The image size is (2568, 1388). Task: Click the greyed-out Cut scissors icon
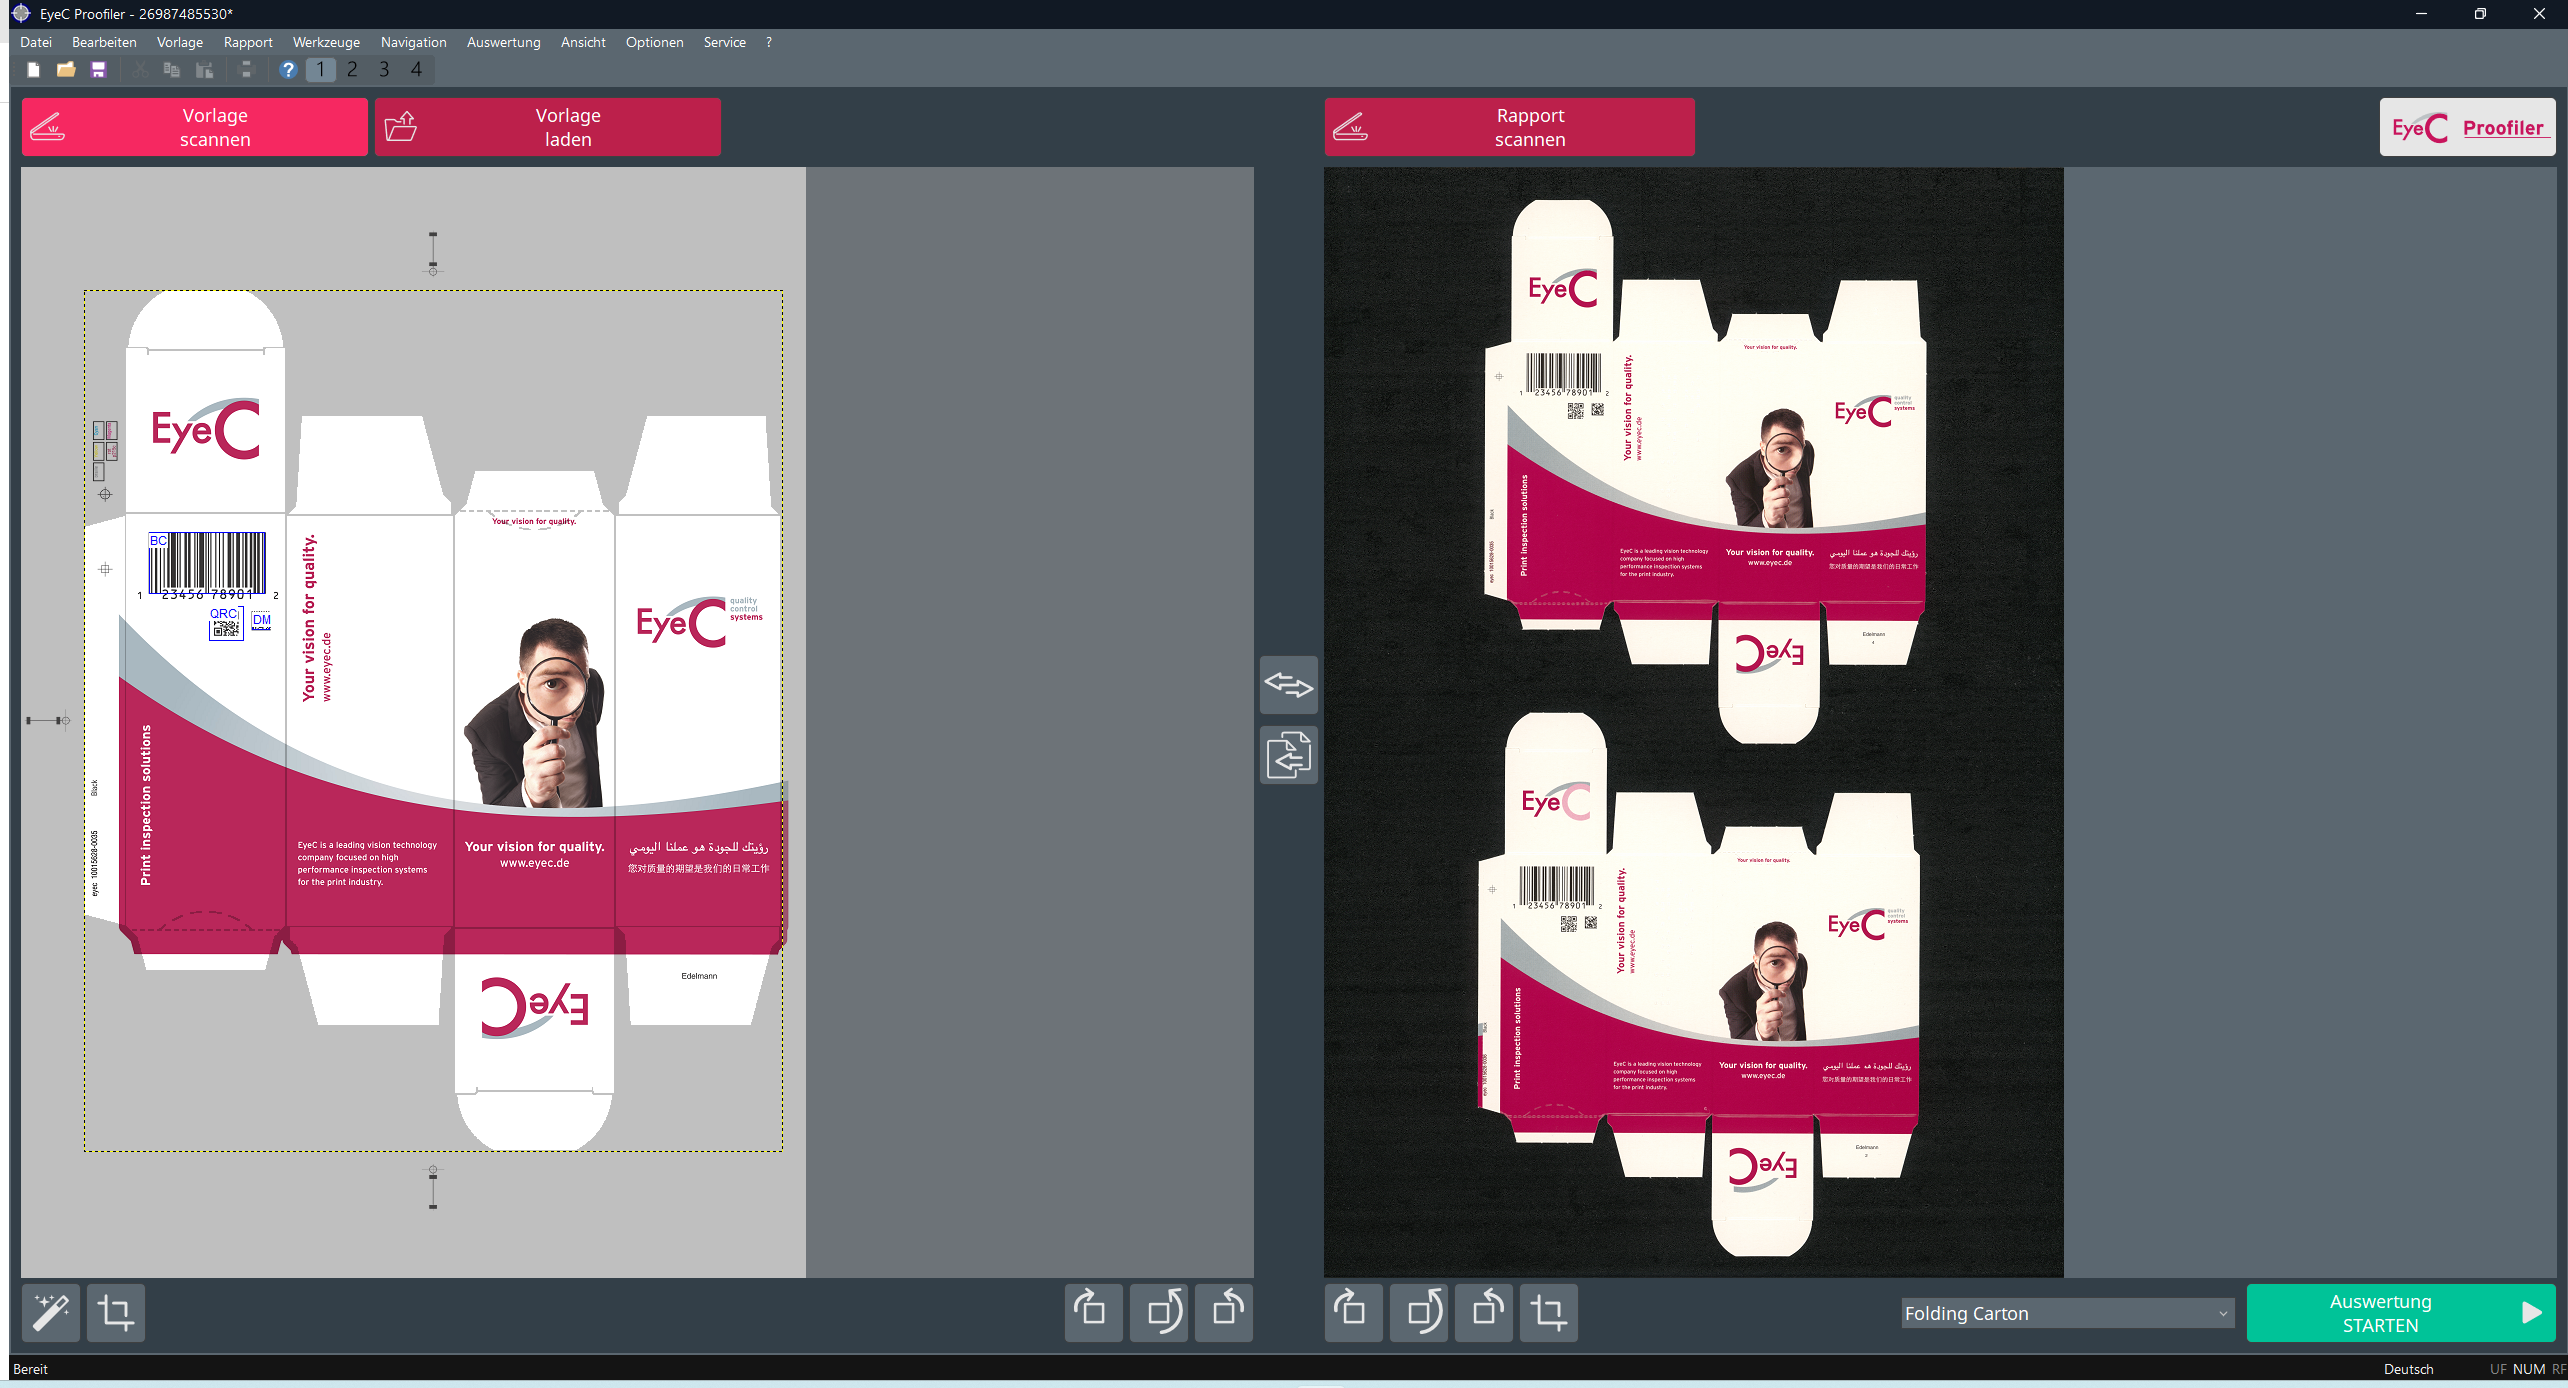click(x=140, y=70)
